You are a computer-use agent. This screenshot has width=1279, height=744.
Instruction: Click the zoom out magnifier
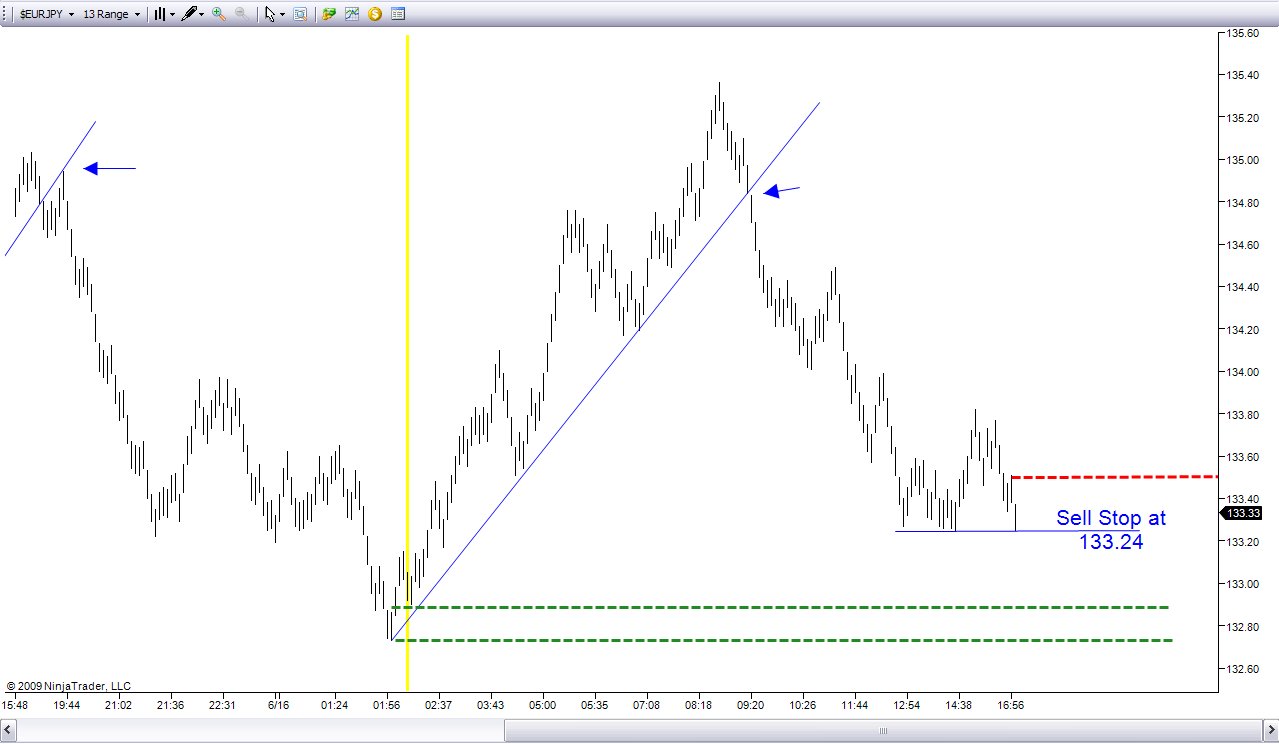tap(241, 14)
